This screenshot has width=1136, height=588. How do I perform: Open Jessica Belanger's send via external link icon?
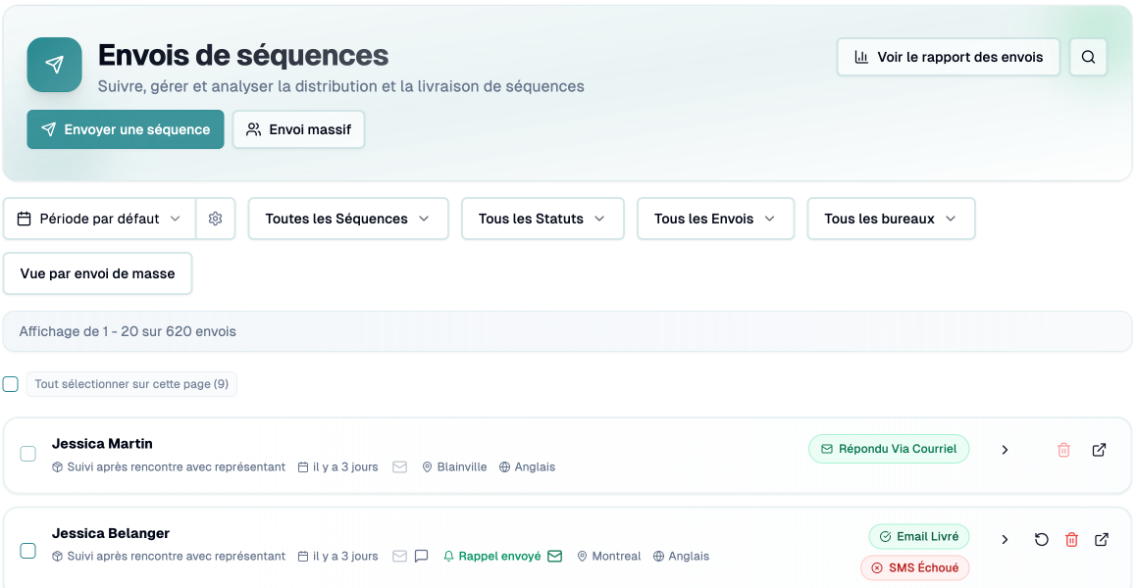click(x=1101, y=539)
